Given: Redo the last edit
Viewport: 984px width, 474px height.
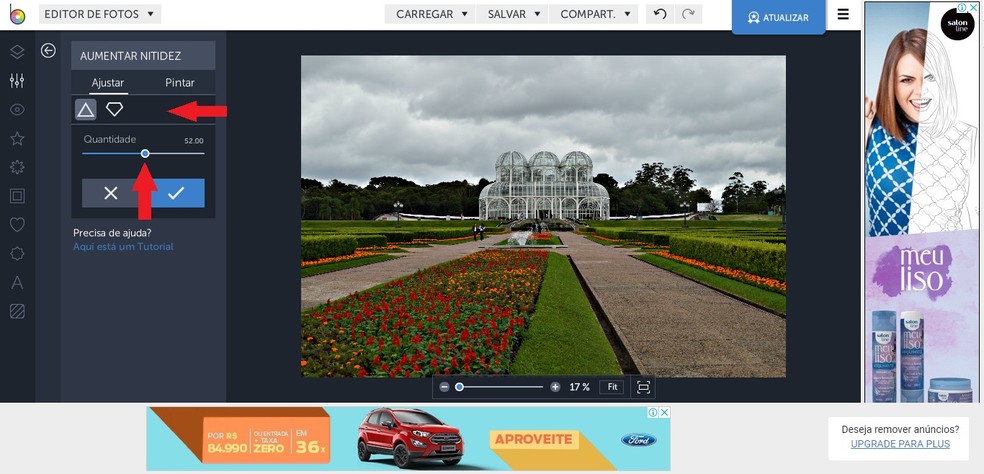Looking at the screenshot, I should (x=688, y=14).
